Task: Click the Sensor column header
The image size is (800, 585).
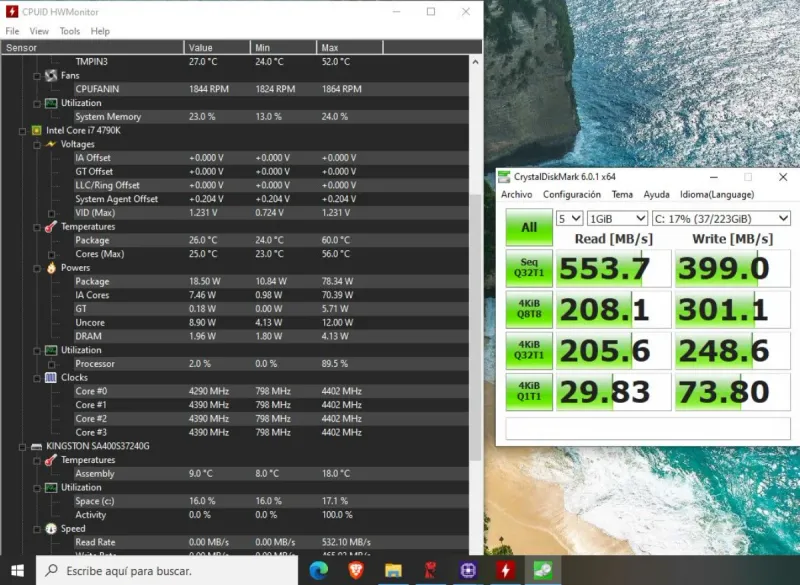Action: click(92, 47)
